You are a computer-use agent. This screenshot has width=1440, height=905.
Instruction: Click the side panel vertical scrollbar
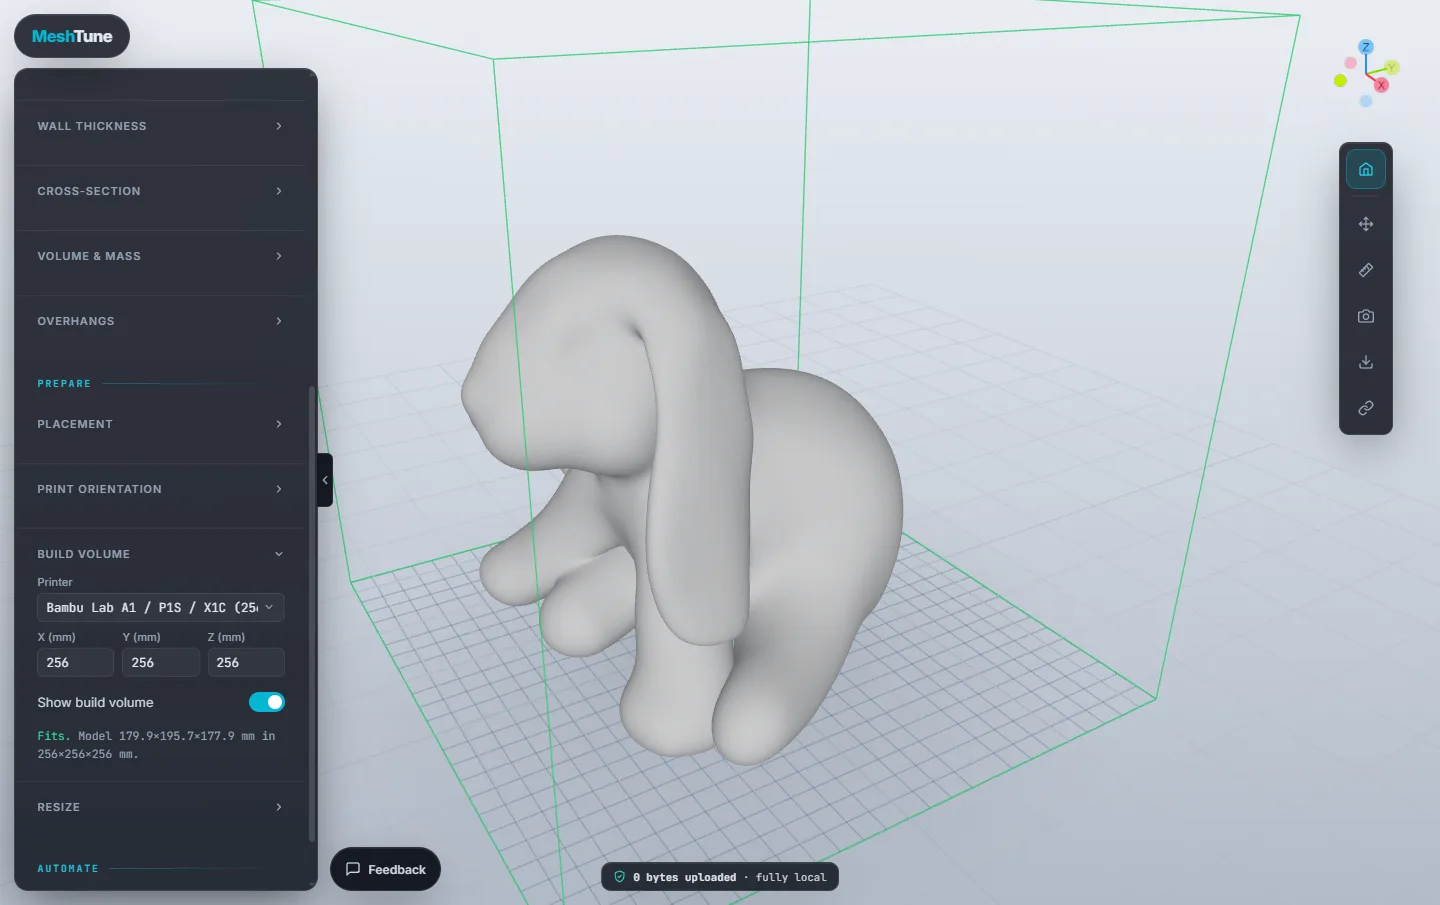click(312, 613)
